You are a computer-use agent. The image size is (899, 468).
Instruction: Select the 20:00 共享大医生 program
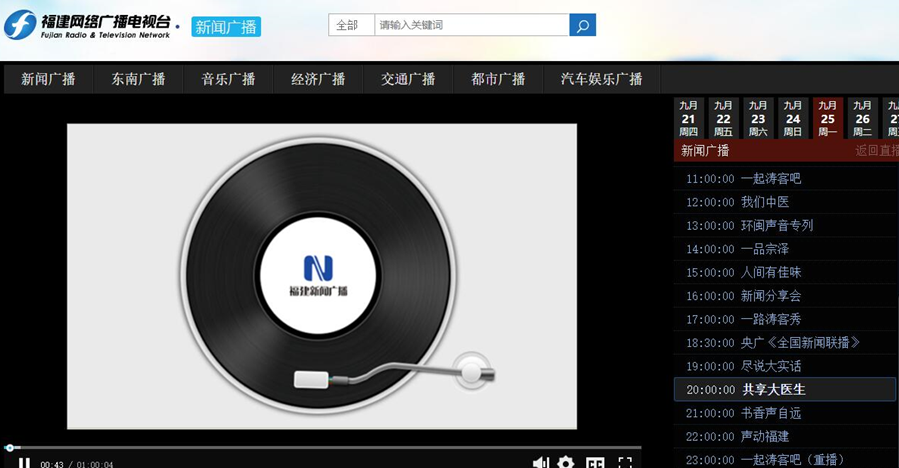tap(773, 389)
